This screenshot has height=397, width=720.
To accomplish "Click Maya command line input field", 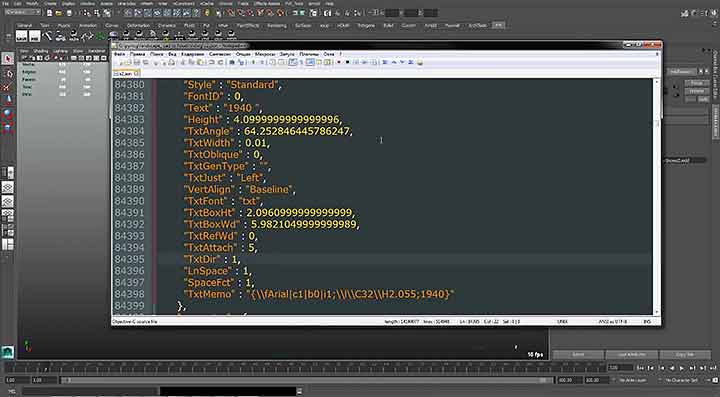I will 90,391.
